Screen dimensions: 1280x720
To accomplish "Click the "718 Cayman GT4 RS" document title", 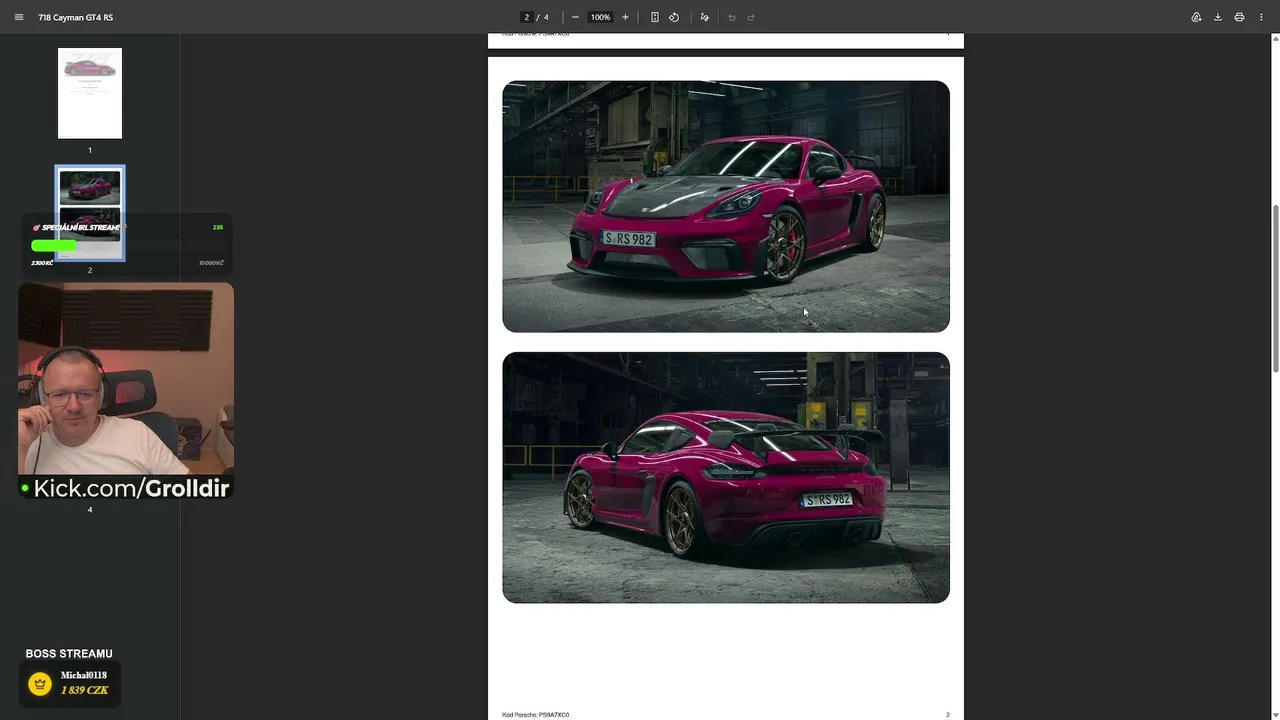I will coord(76,17).
